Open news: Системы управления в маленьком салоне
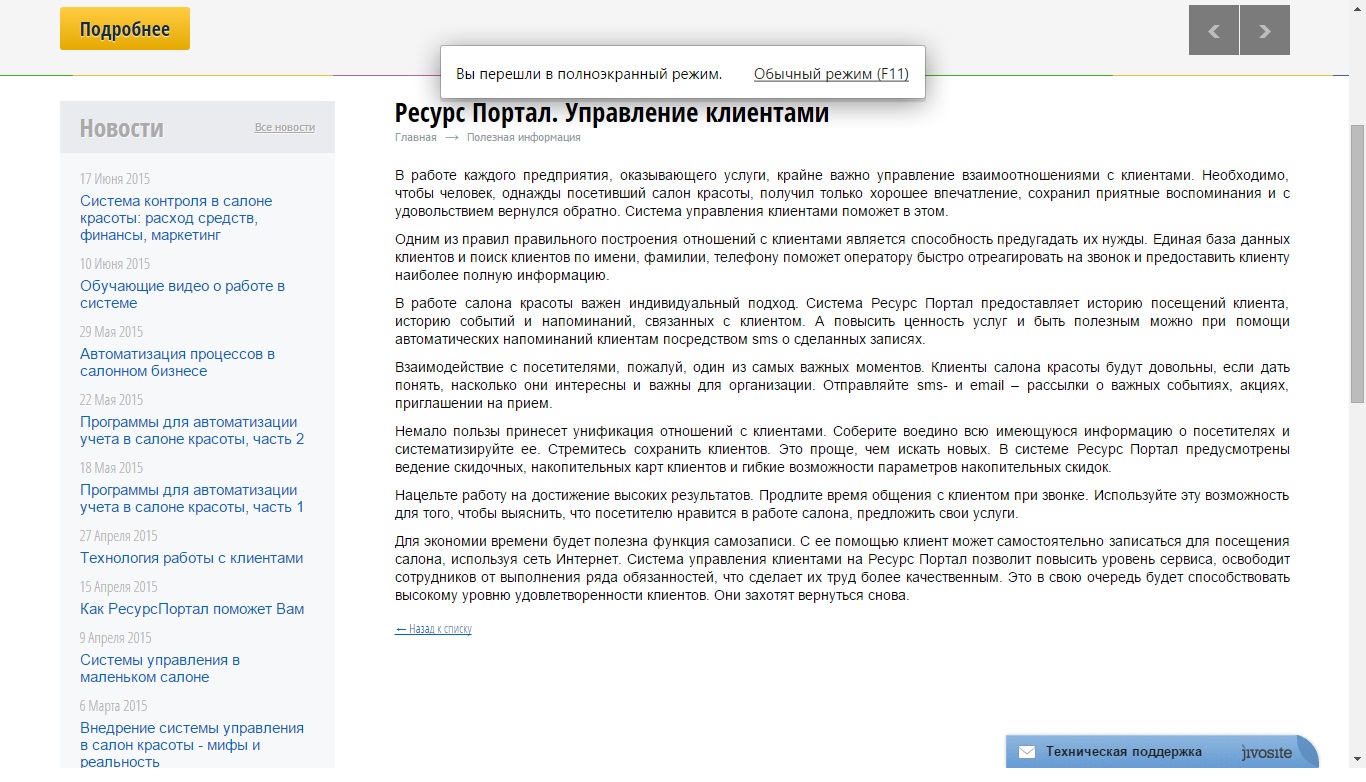The image size is (1366, 782). [160, 668]
